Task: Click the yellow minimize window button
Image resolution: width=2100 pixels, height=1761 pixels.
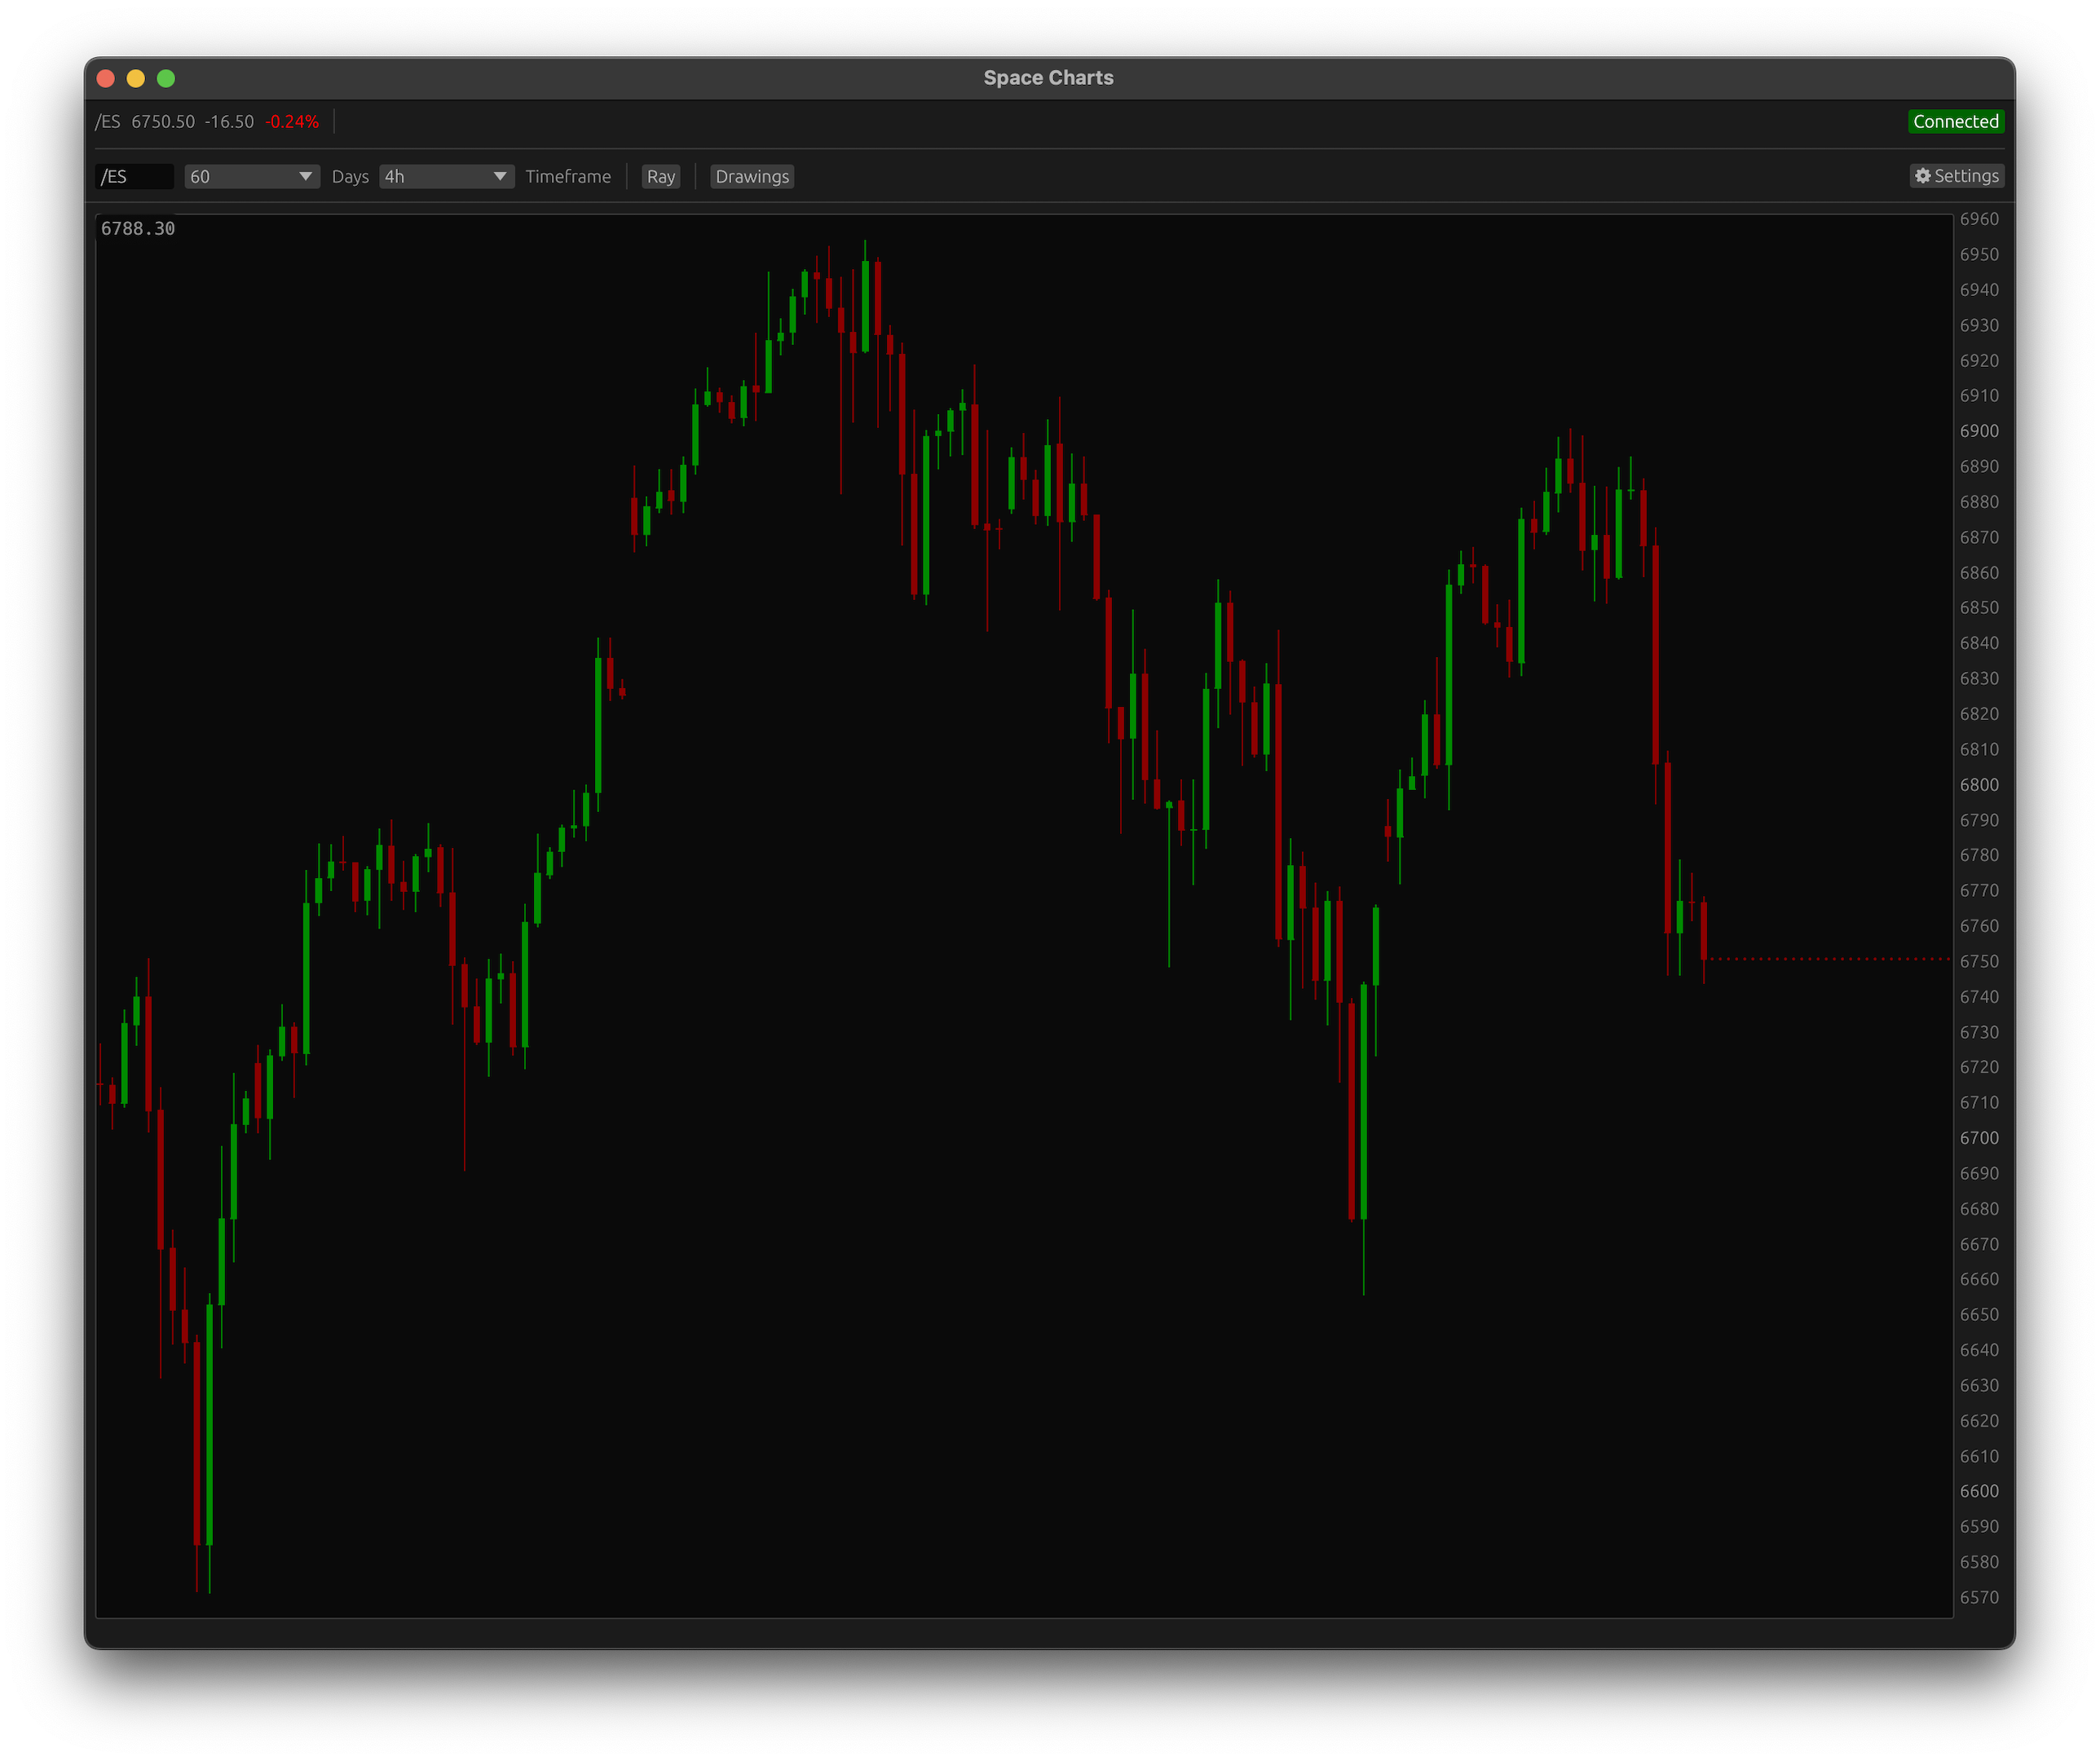Action: 136,78
